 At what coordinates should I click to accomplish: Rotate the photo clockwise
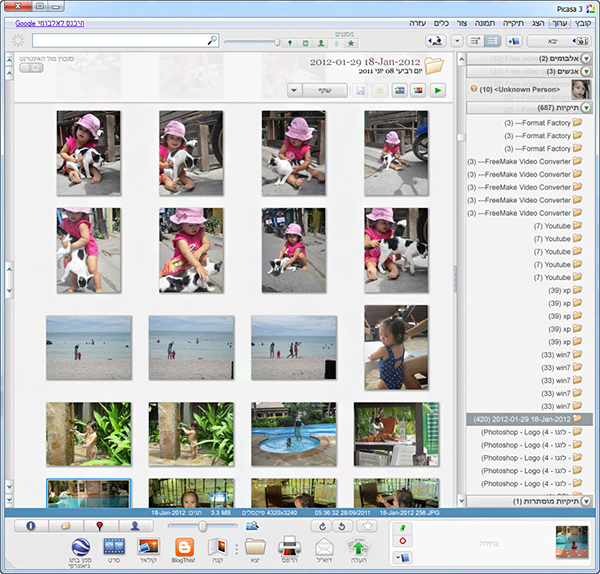322,527
